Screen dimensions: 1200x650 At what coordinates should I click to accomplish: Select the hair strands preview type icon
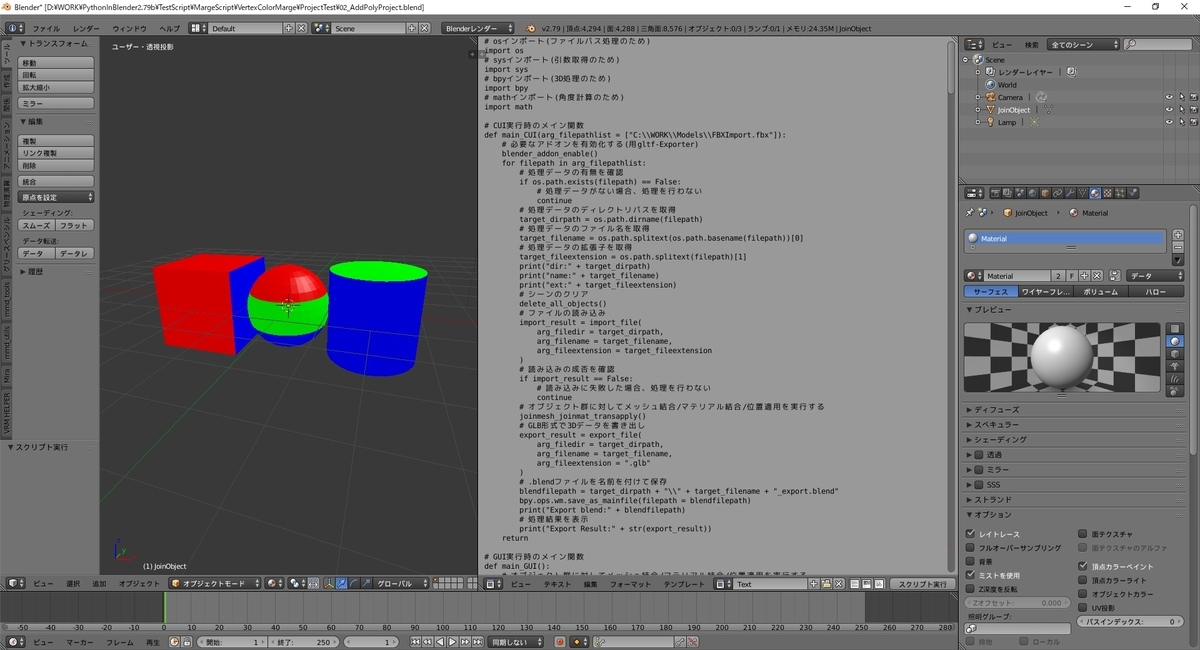pyautogui.click(x=1175, y=379)
